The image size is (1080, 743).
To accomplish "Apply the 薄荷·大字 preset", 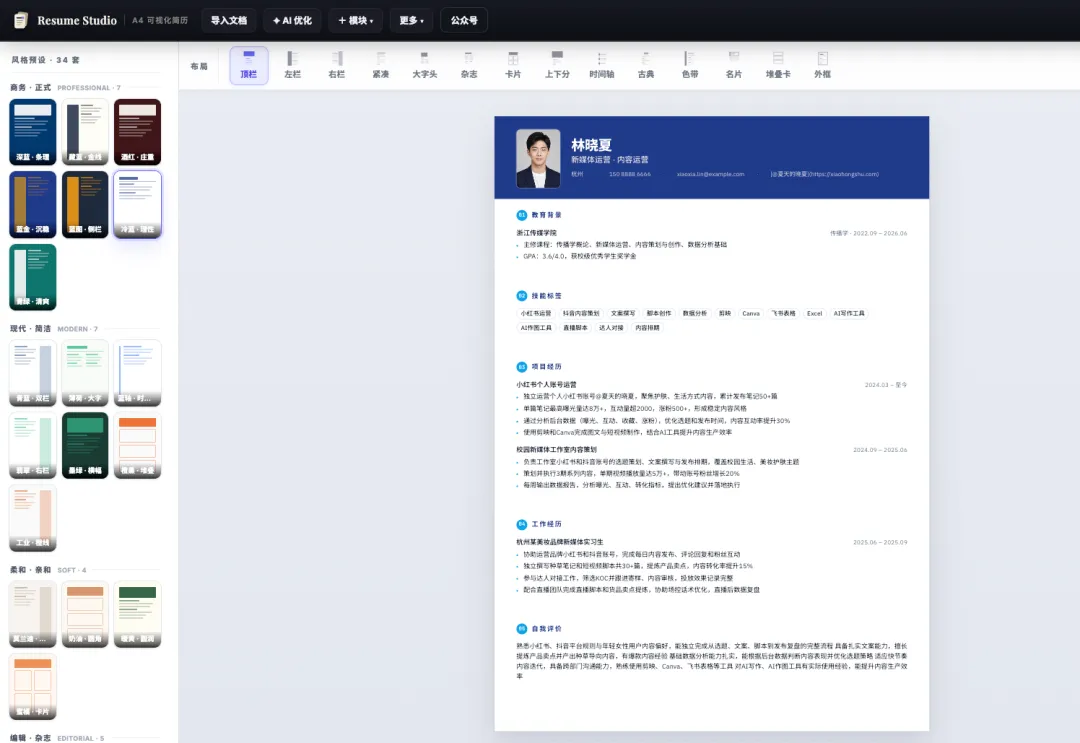I will pos(85,373).
